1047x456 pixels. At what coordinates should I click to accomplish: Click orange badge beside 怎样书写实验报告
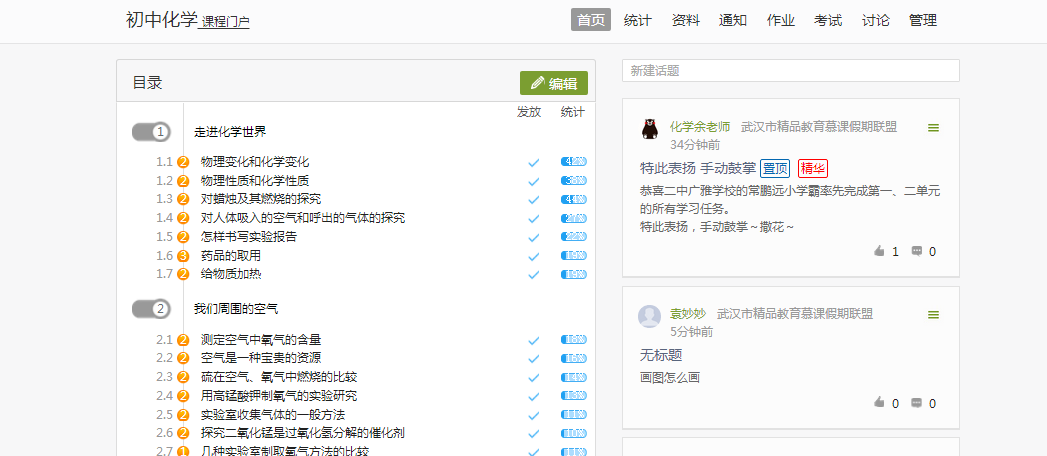184,237
